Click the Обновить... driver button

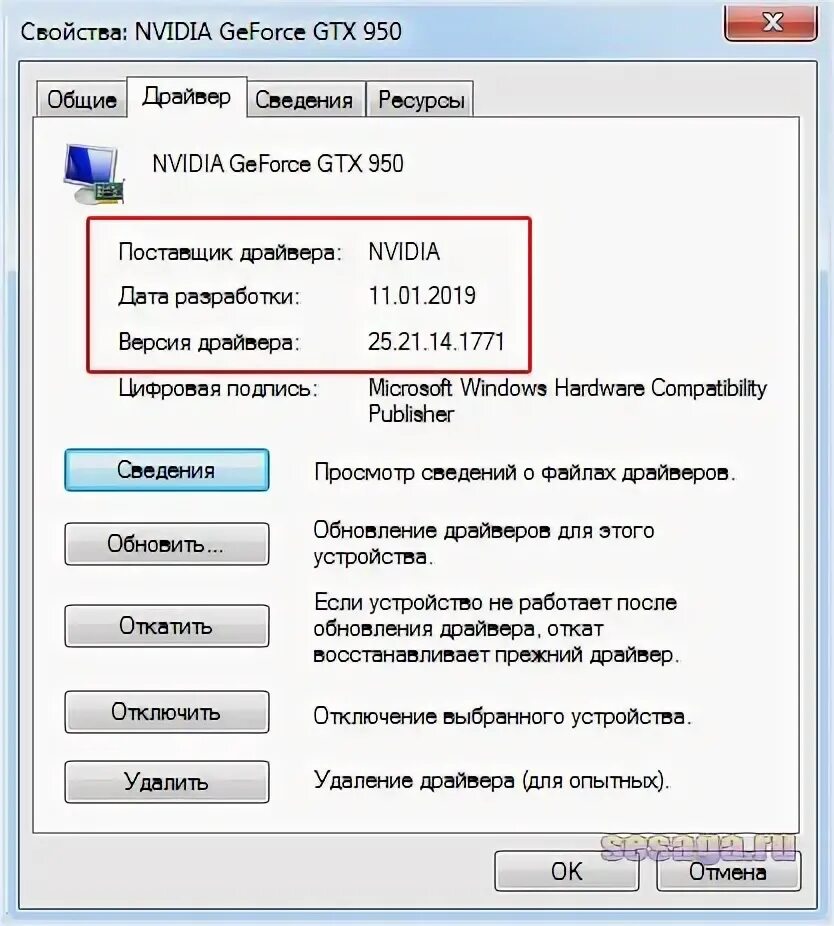pos(167,544)
